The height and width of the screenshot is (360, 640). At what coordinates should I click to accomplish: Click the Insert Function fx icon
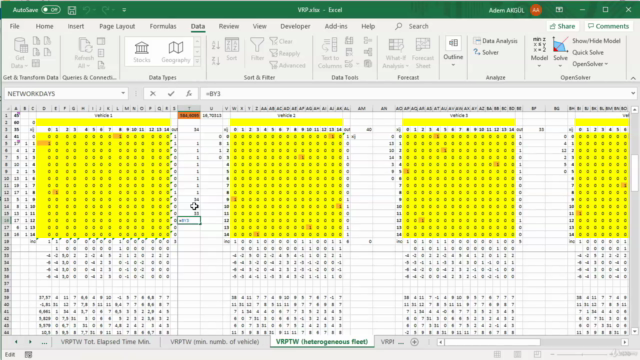point(189,93)
